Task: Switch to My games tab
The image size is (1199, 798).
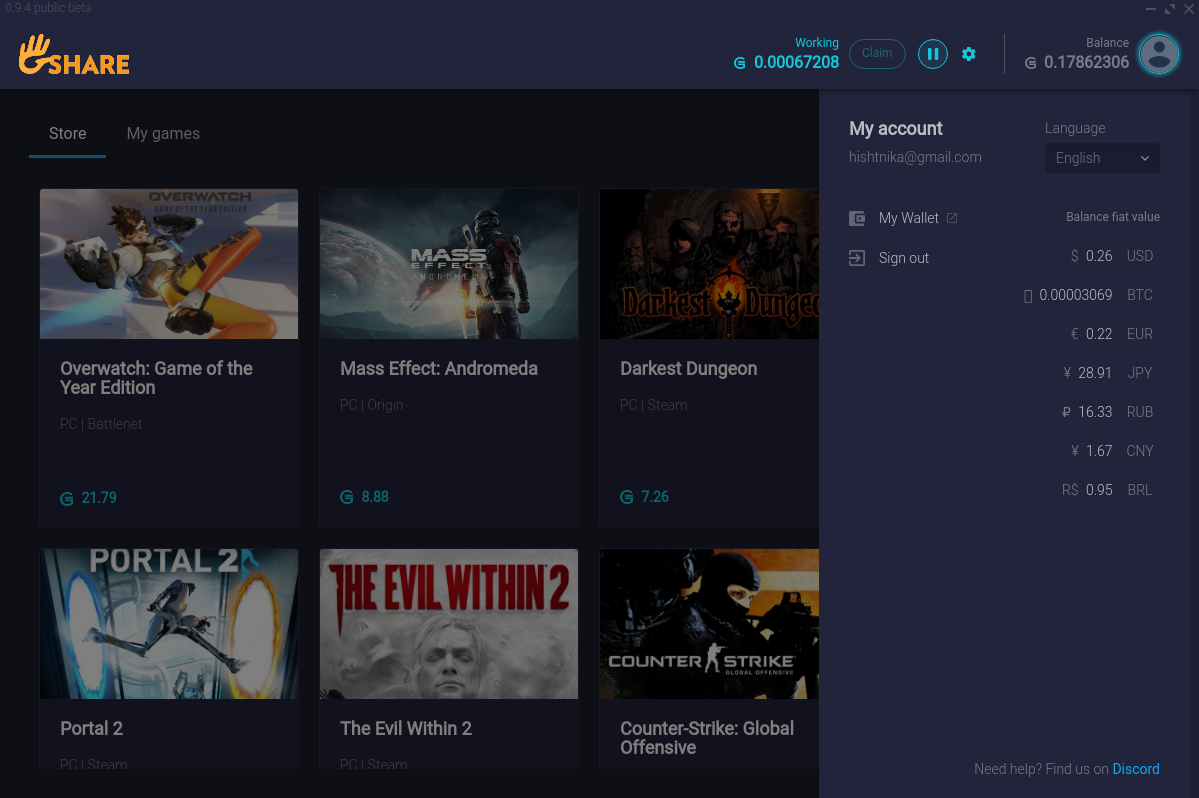Action: pyautogui.click(x=163, y=134)
